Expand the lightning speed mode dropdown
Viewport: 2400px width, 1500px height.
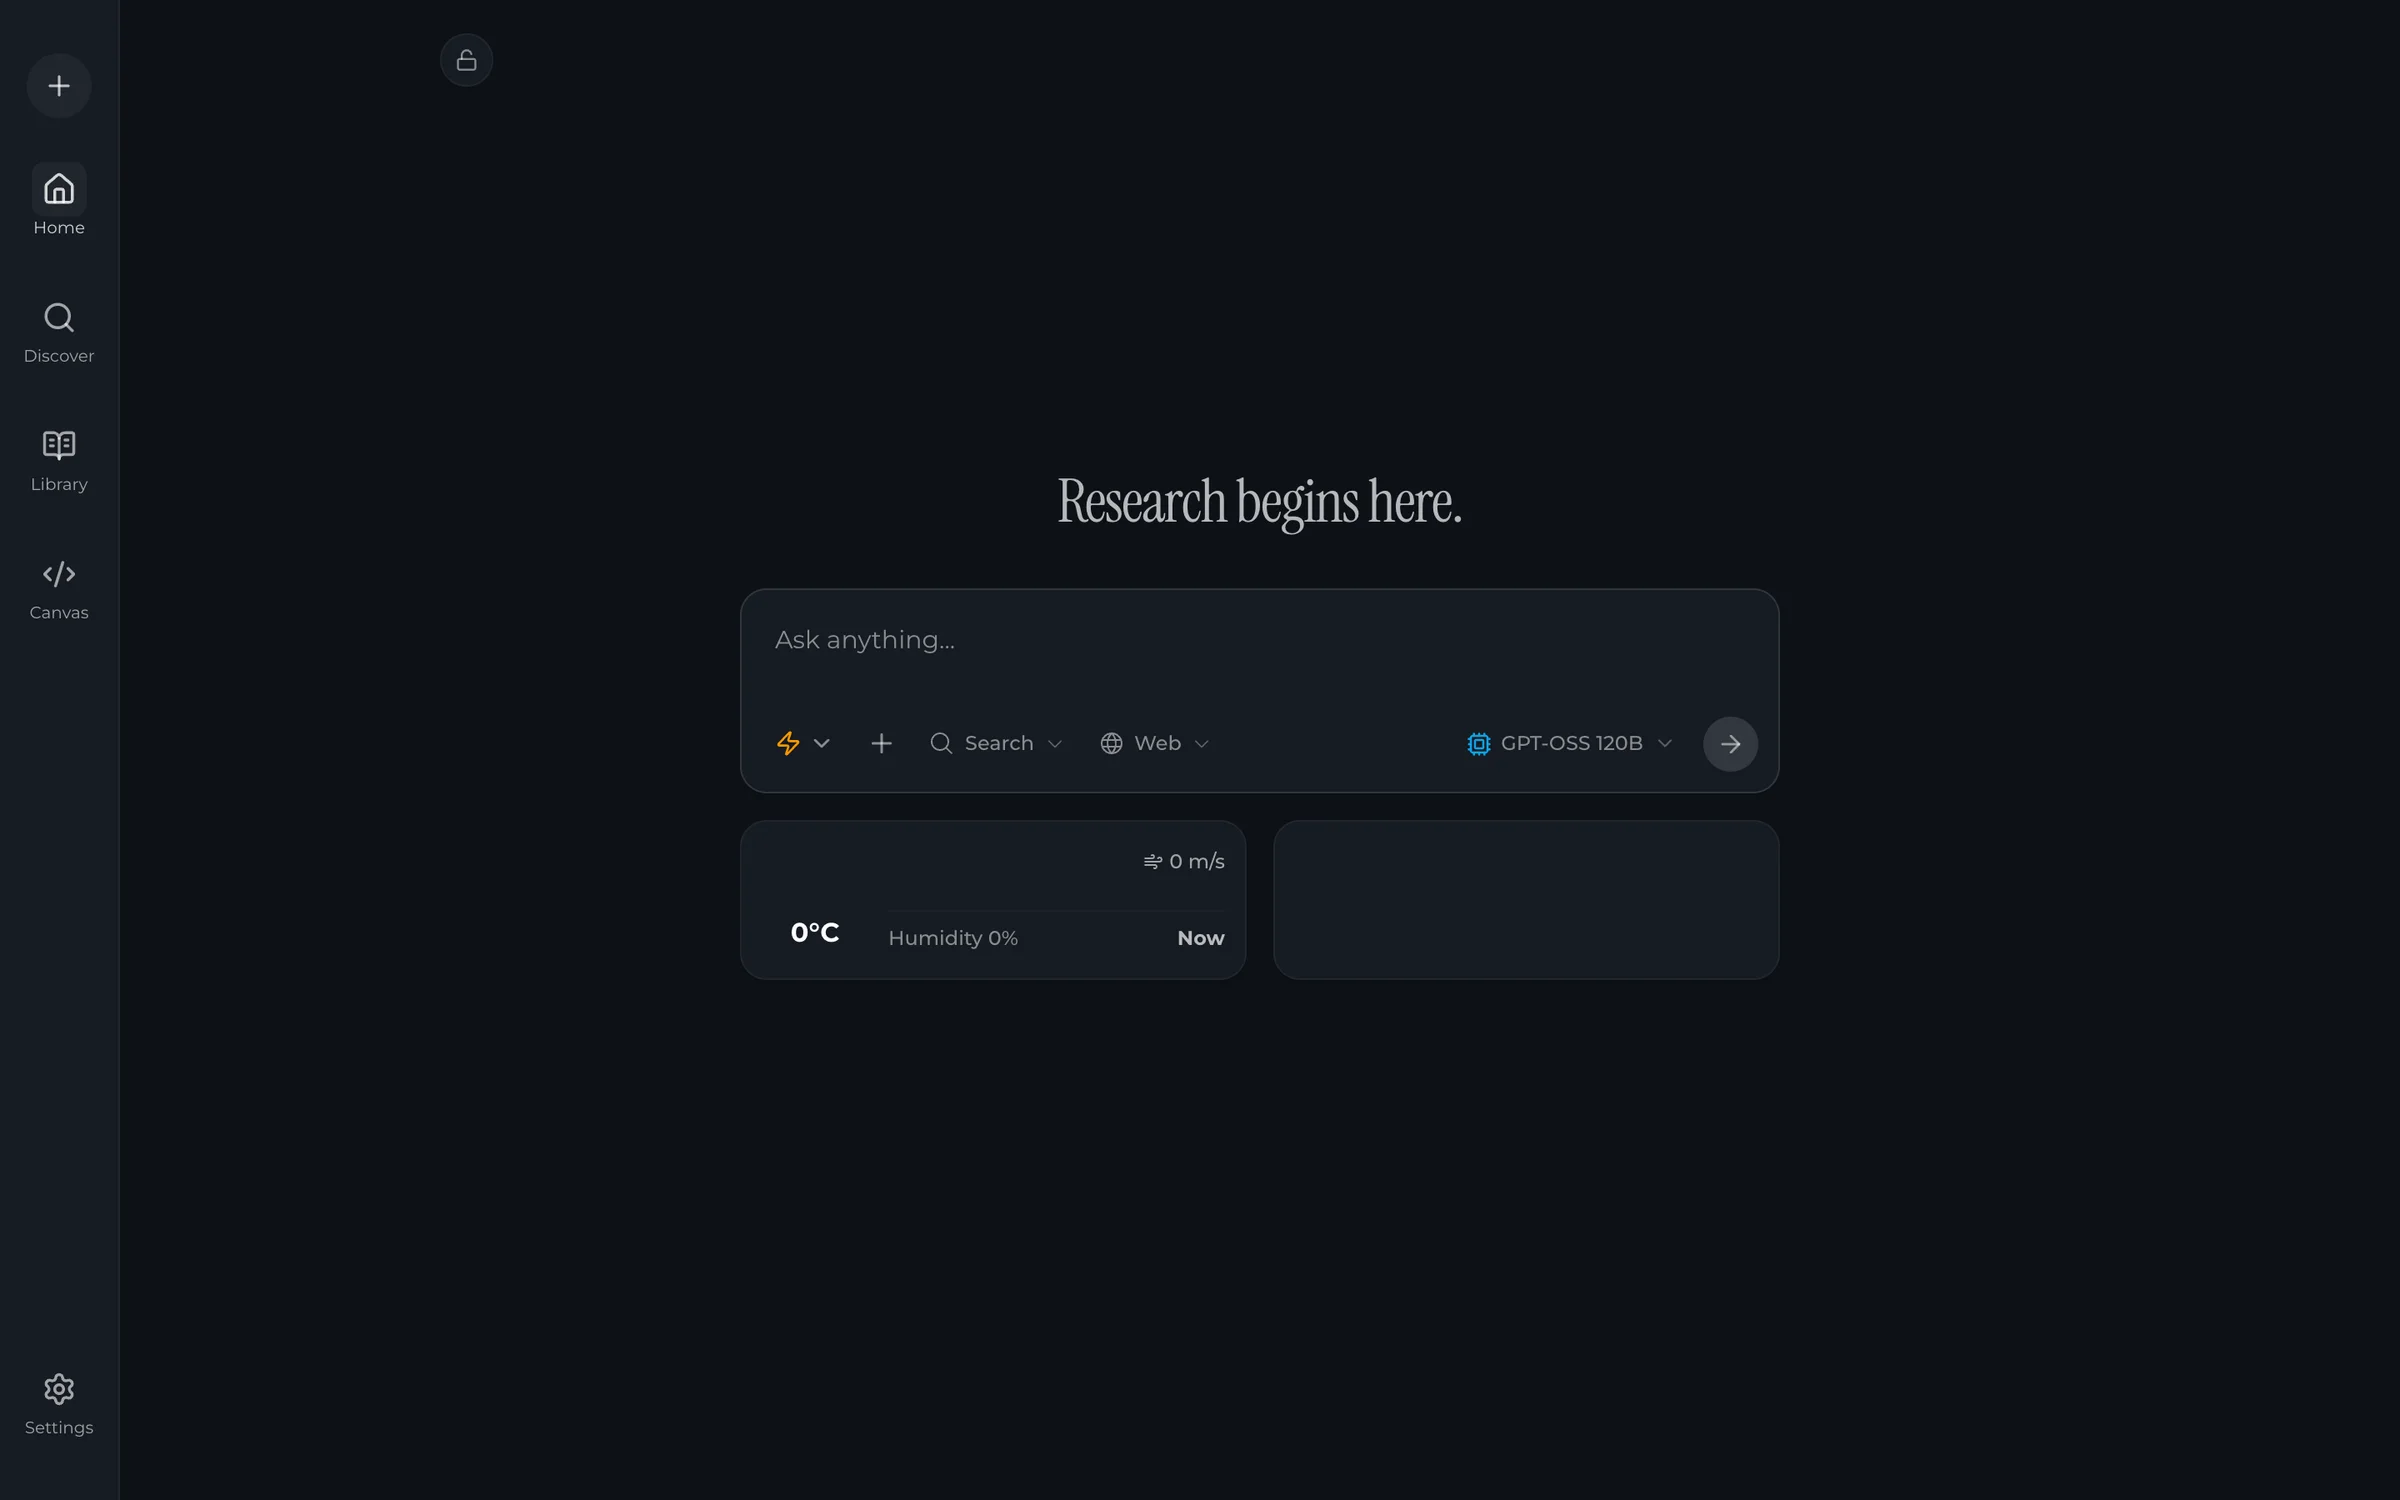click(803, 743)
